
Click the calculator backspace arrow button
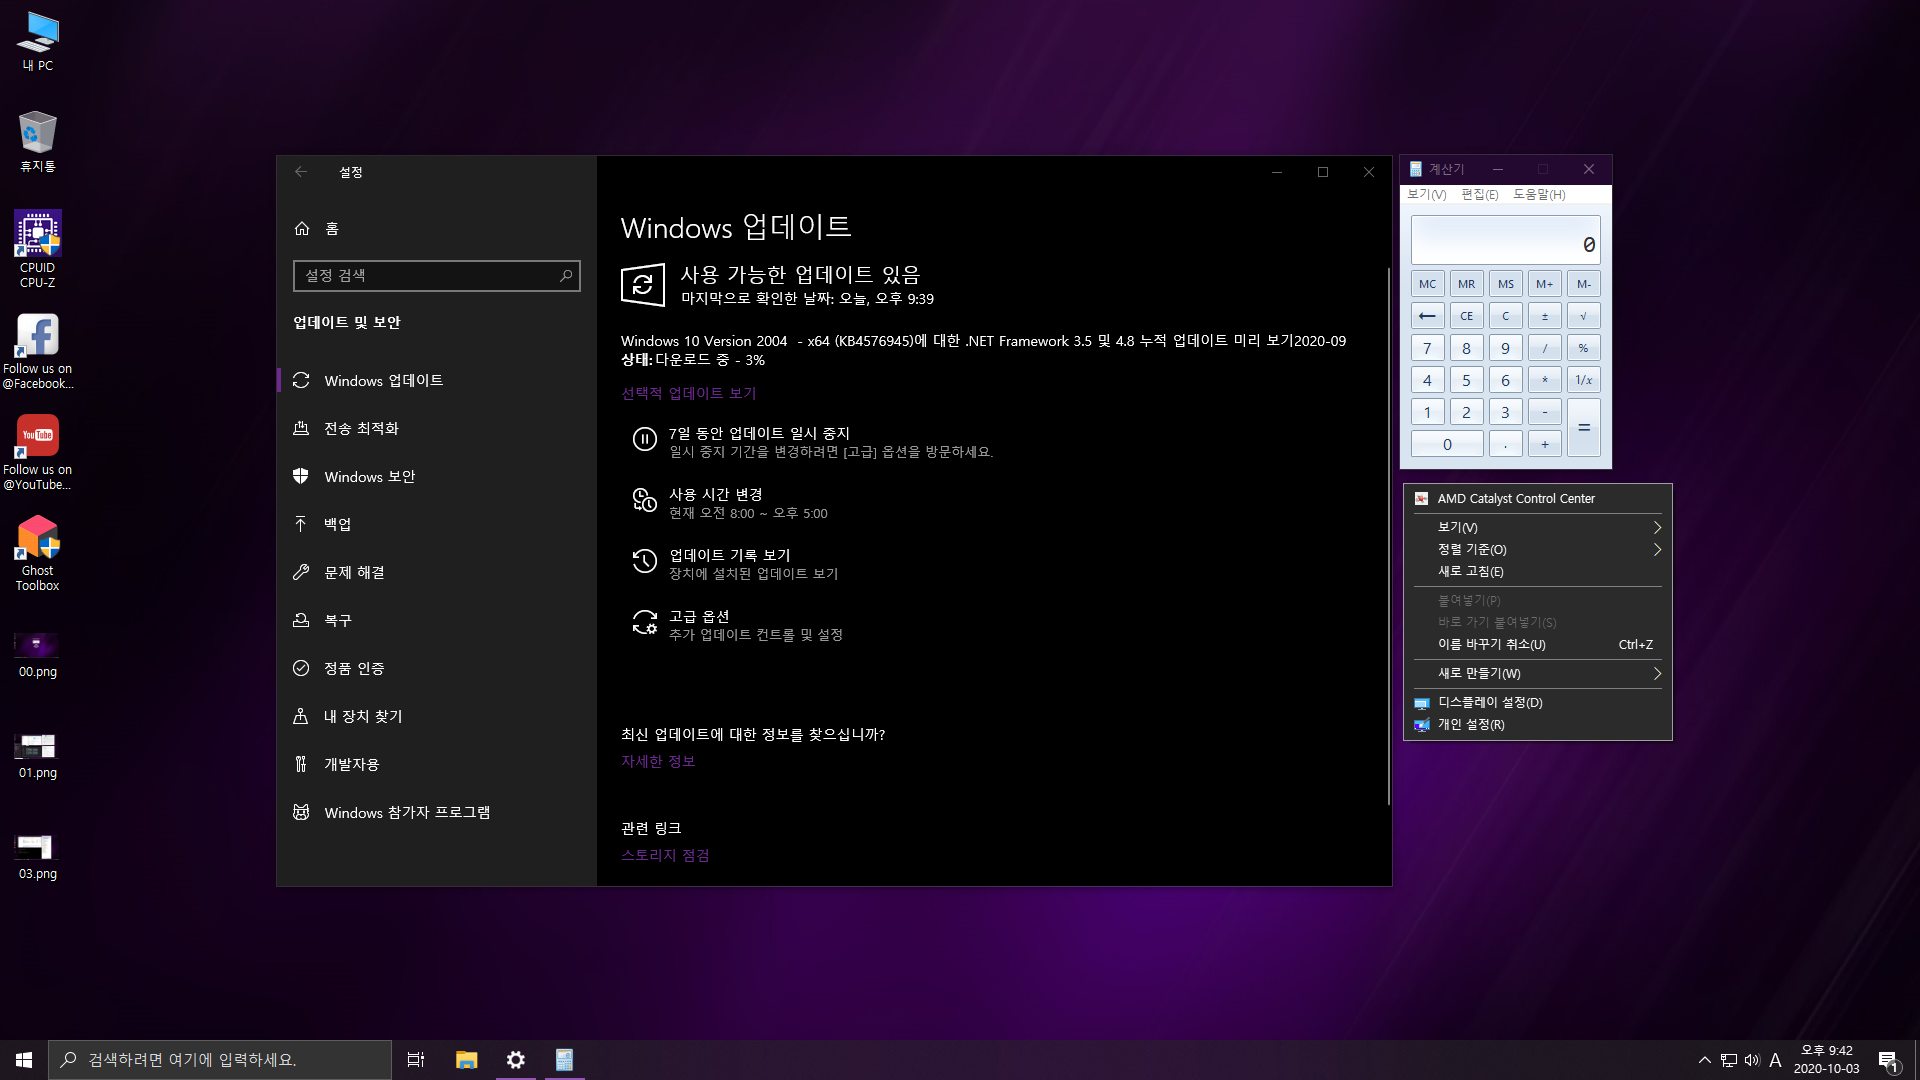(x=1427, y=316)
